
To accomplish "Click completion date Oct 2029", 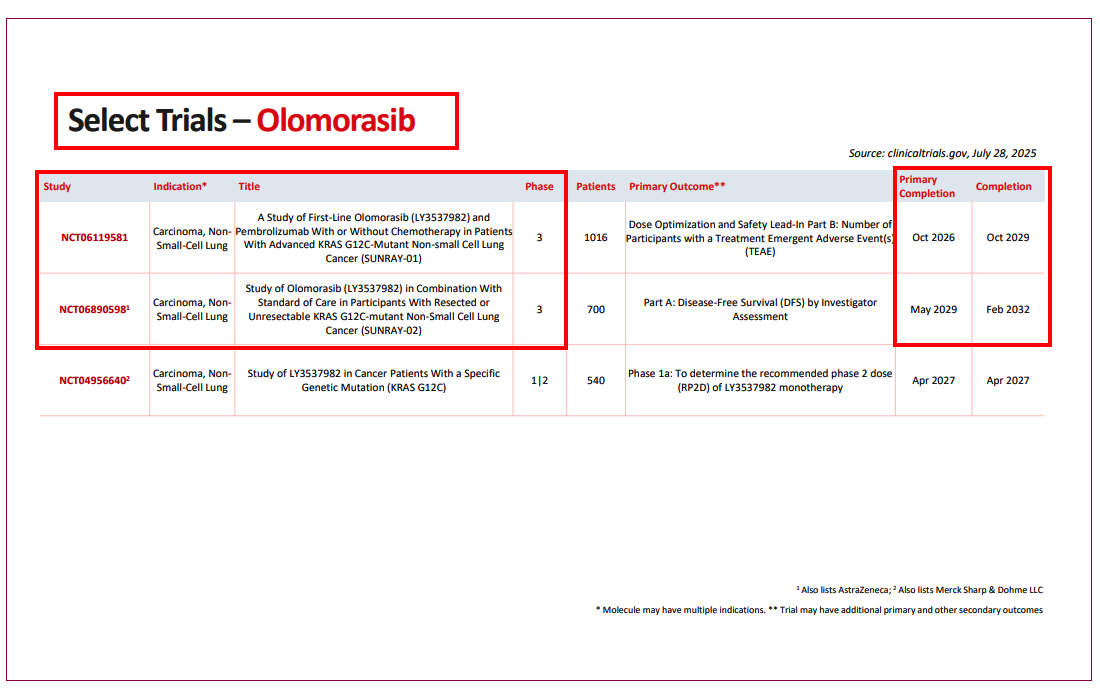I will coord(1007,238).
